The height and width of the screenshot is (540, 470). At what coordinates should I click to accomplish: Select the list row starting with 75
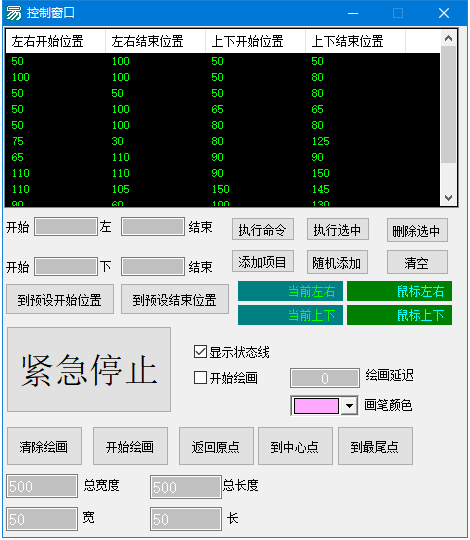pyautogui.click(x=222, y=141)
